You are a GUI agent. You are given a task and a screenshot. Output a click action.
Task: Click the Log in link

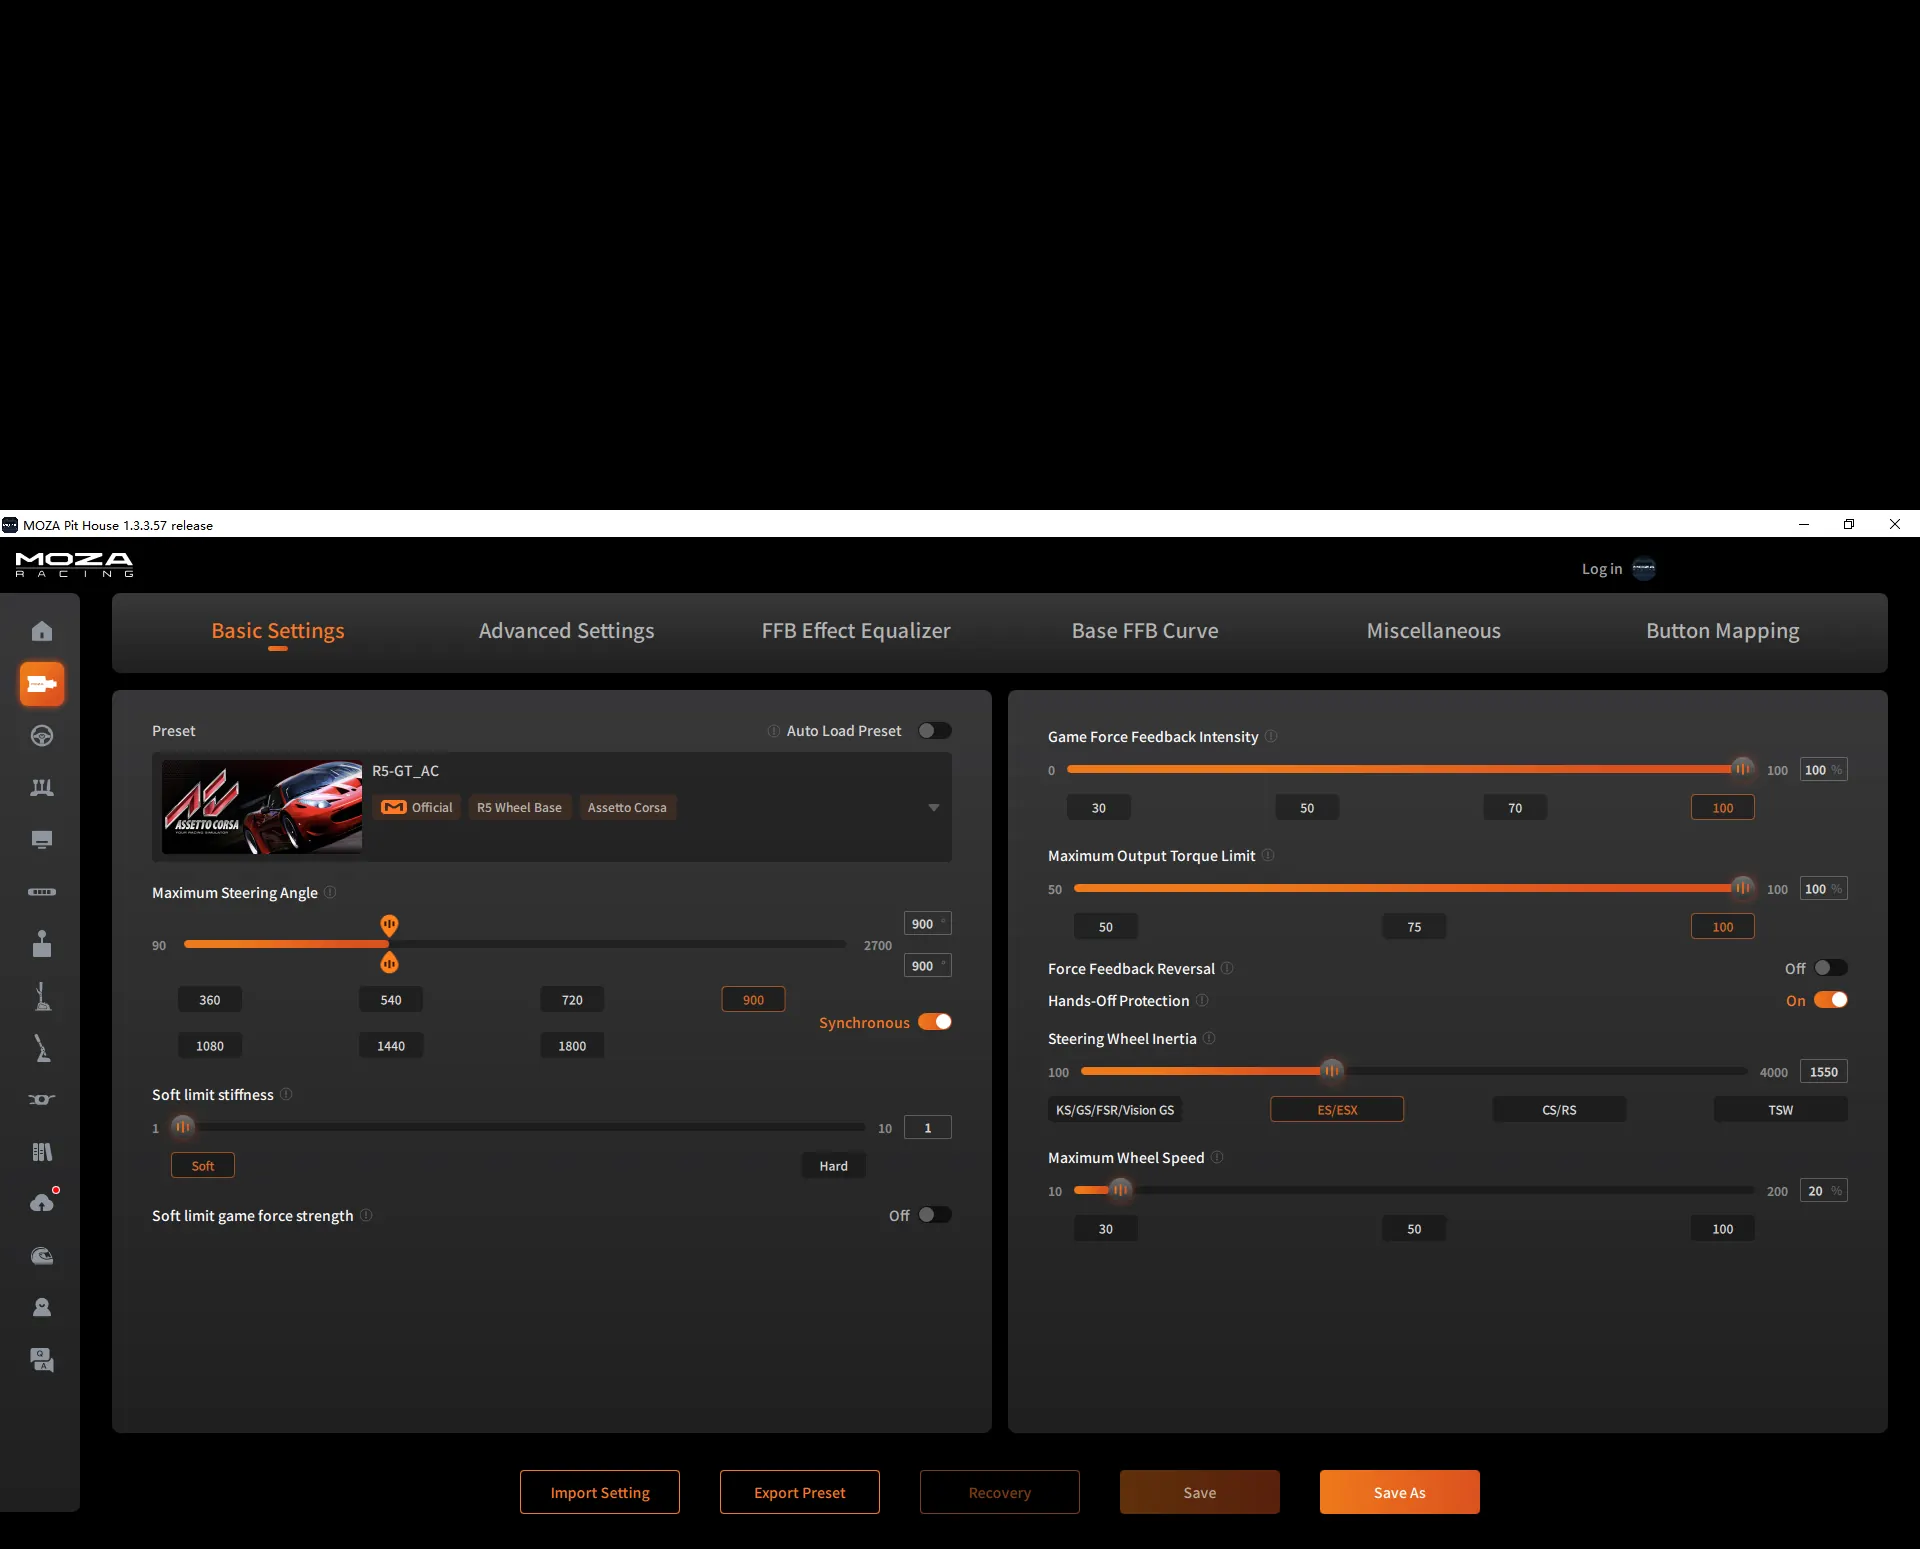click(x=1602, y=569)
